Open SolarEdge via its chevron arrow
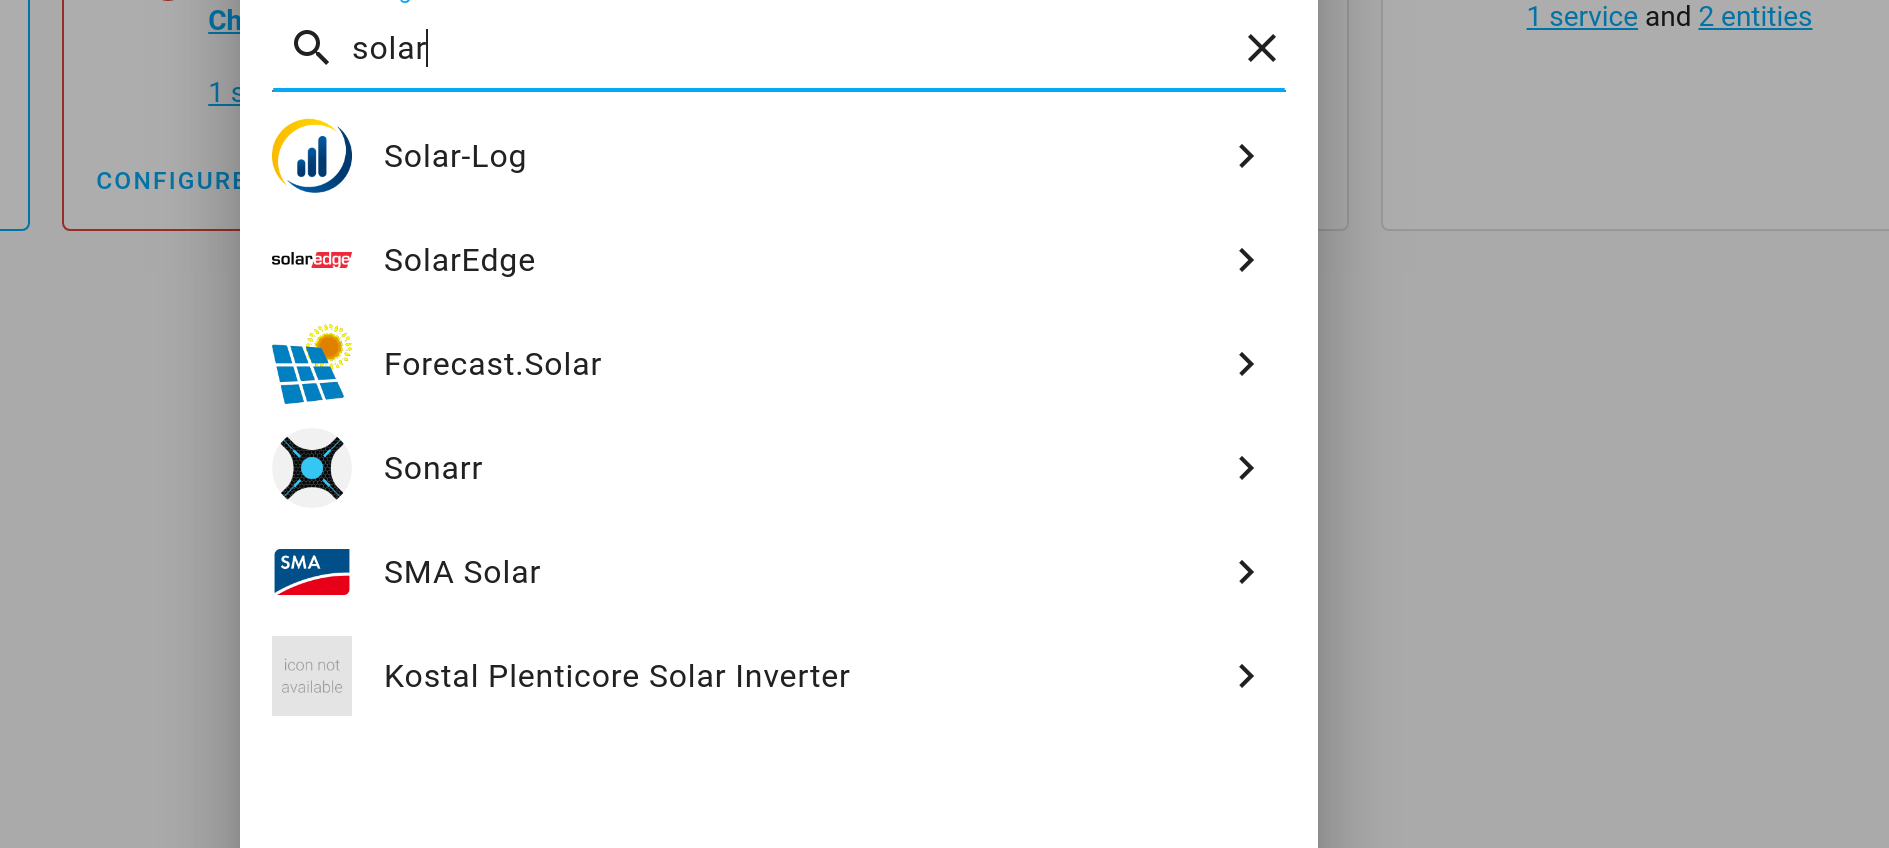 point(1246,260)
